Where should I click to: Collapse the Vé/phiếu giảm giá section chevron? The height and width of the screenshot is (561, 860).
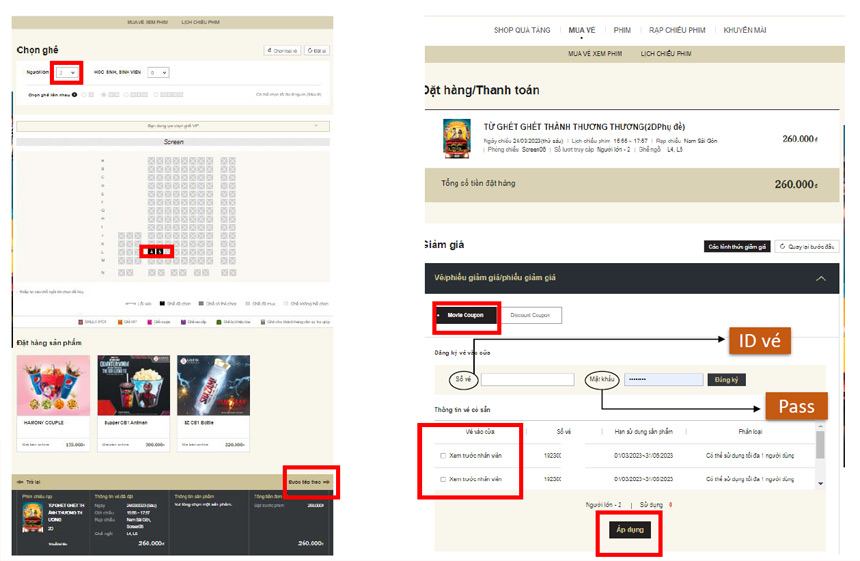click(820, 279)
